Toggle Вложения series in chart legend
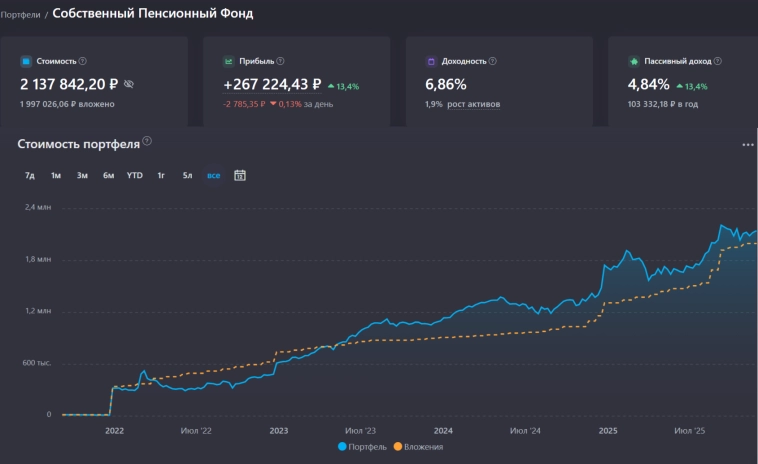 pos(419,447)
